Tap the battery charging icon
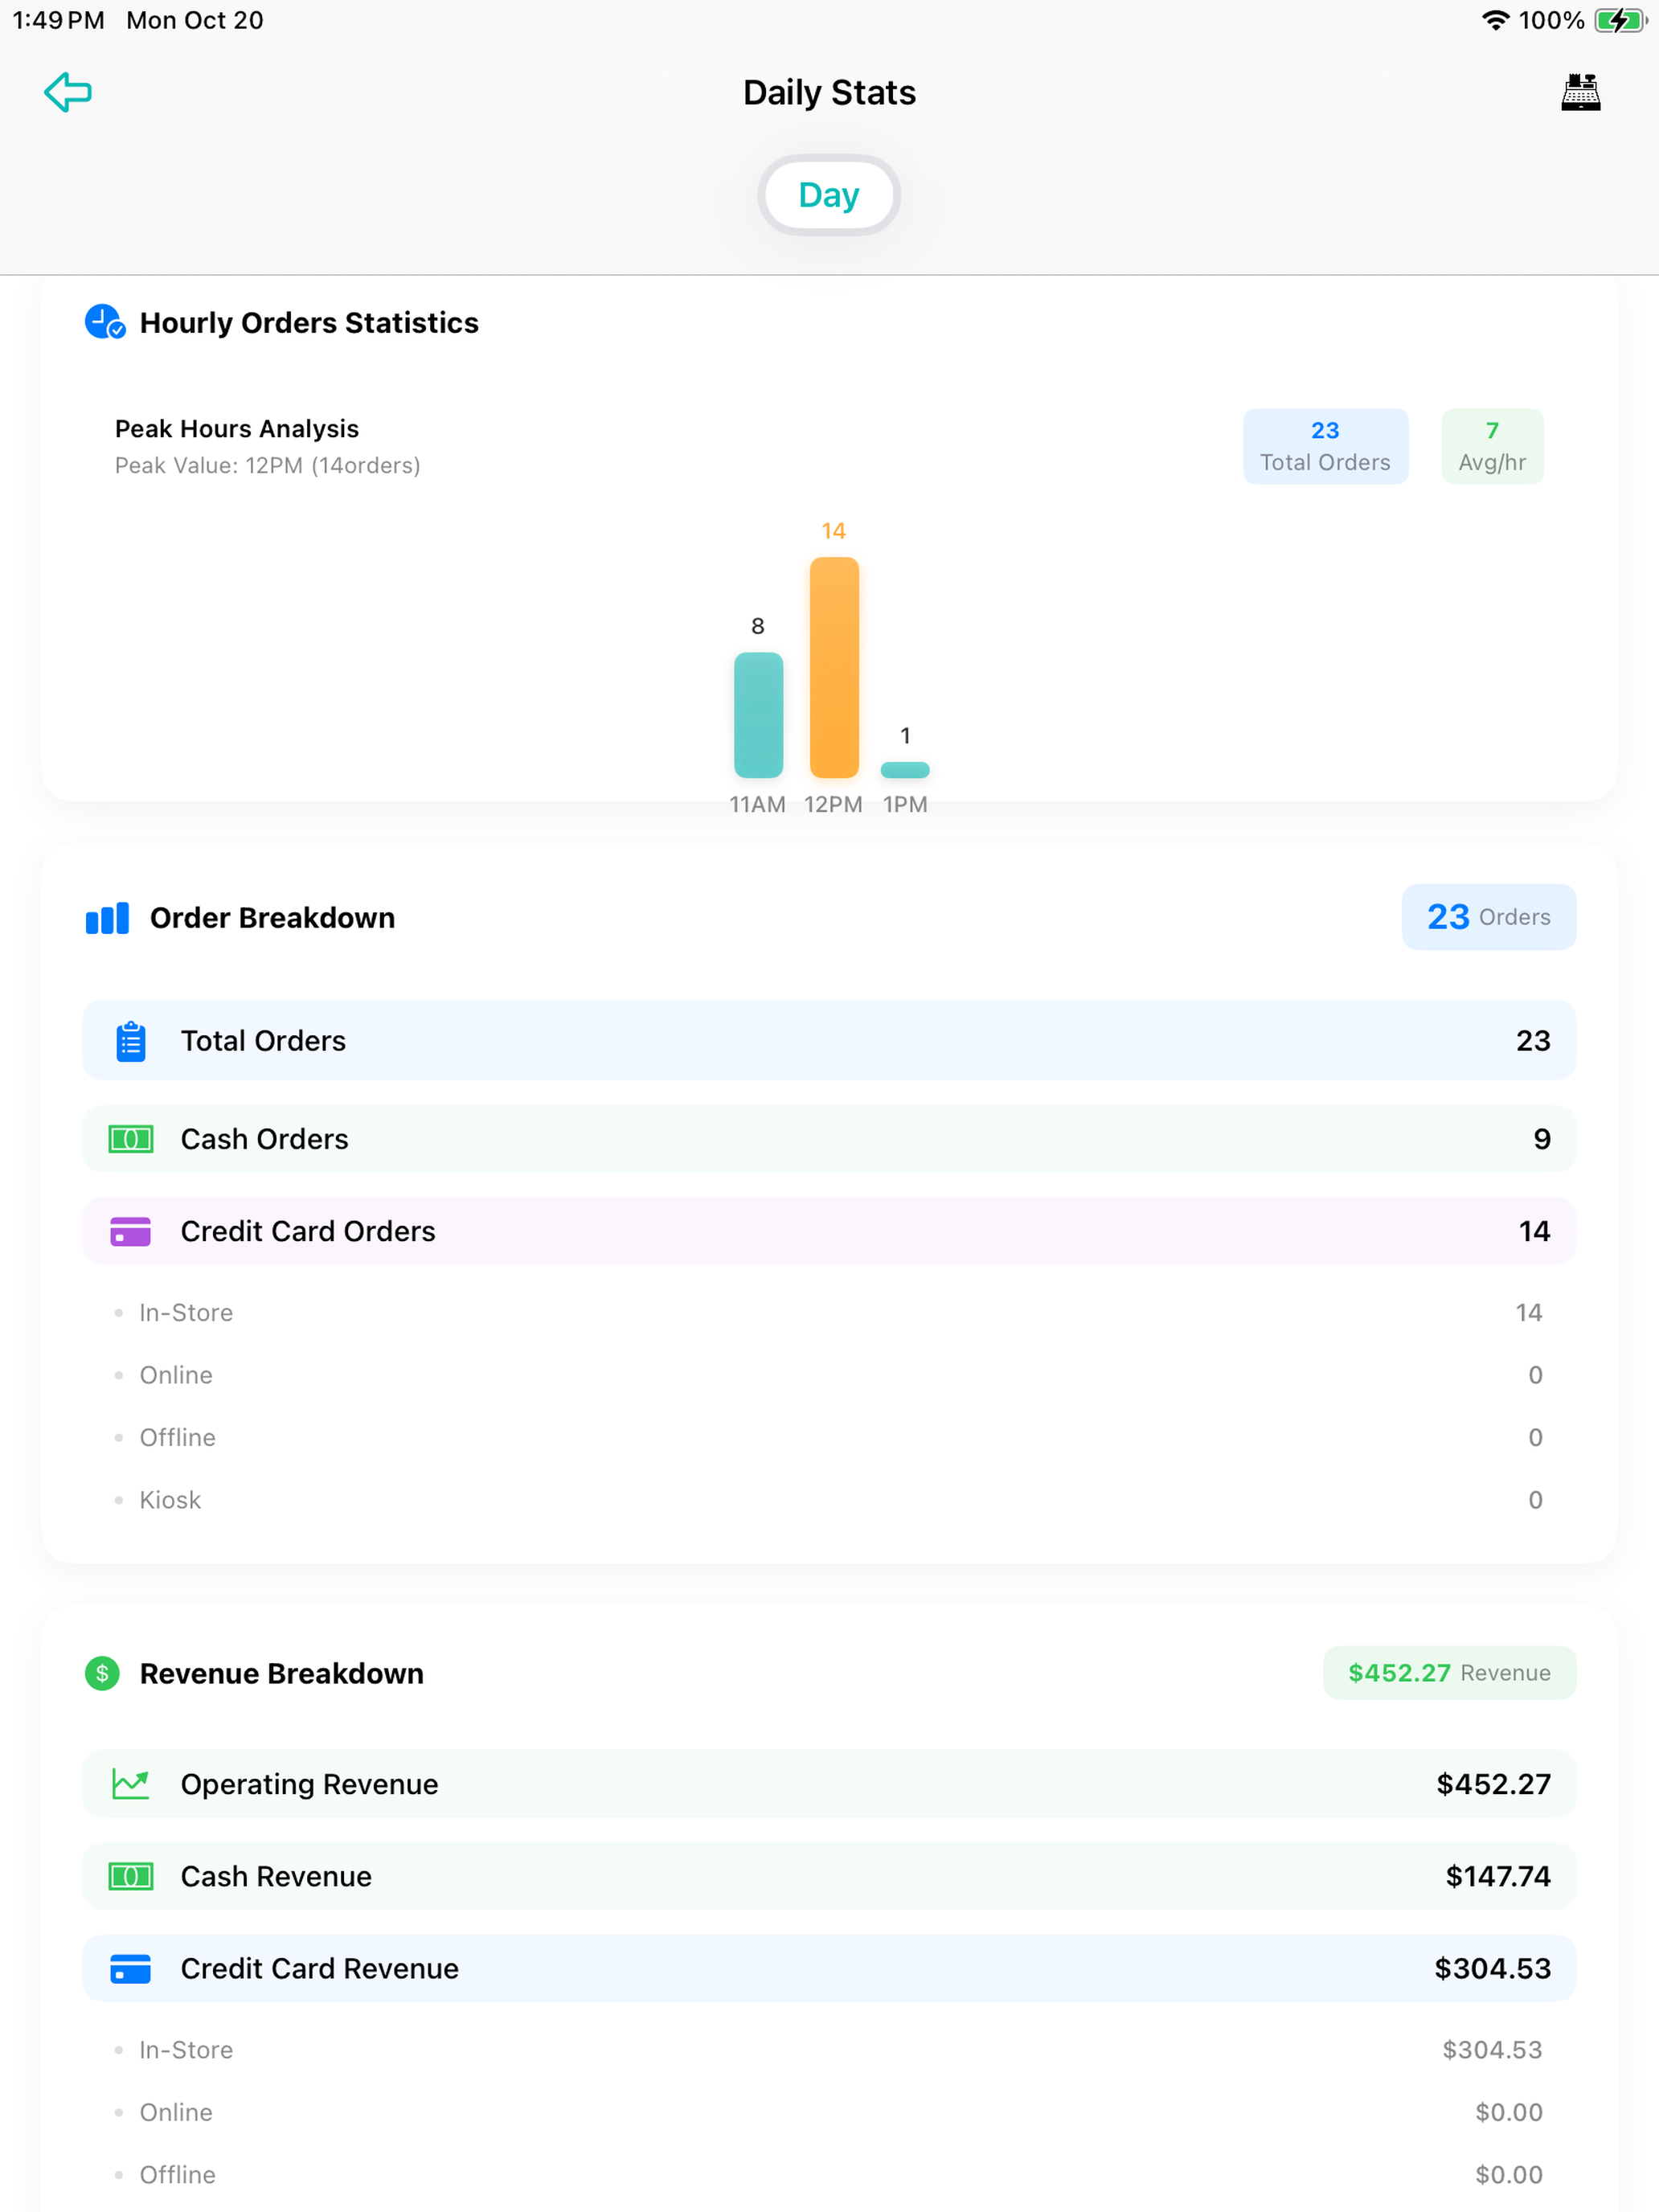Viewport: 1659px width, 2212px height. 1620,20
